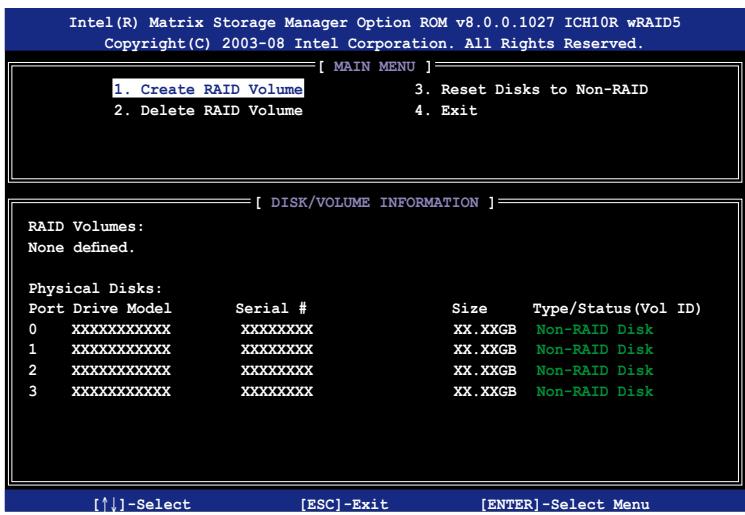Click the 'Size' column header
The height and width of the screenshot is (515, 745).
tap(469, 308)
